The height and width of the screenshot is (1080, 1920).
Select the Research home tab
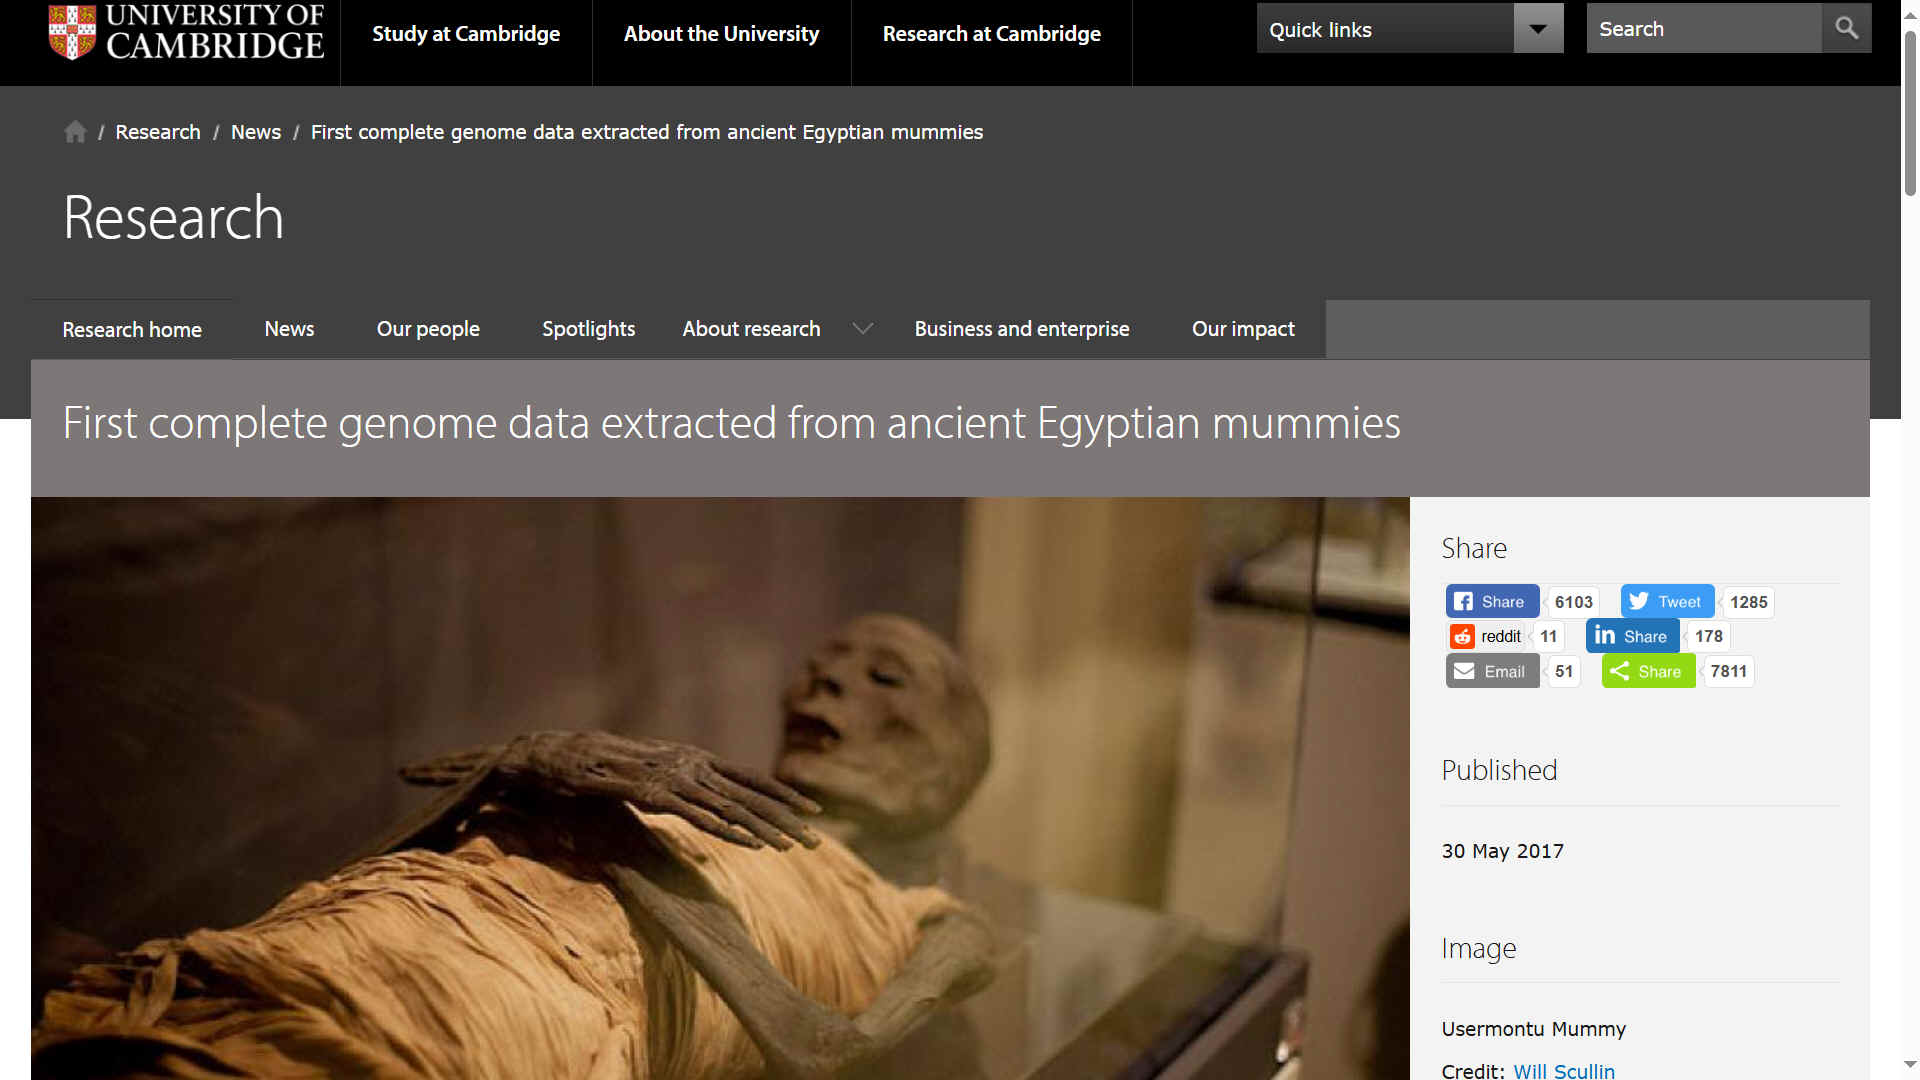coord(132,330)
